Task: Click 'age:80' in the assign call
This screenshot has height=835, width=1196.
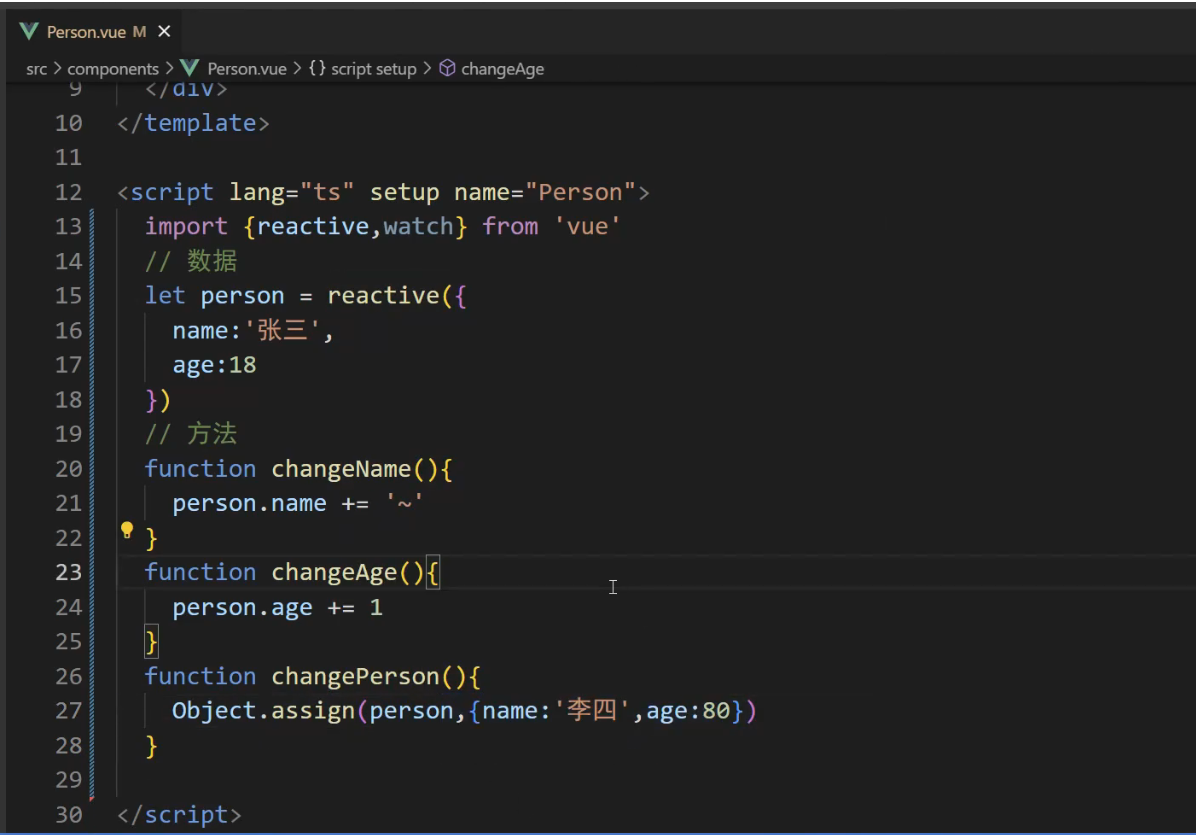Action: click(689, 711)
